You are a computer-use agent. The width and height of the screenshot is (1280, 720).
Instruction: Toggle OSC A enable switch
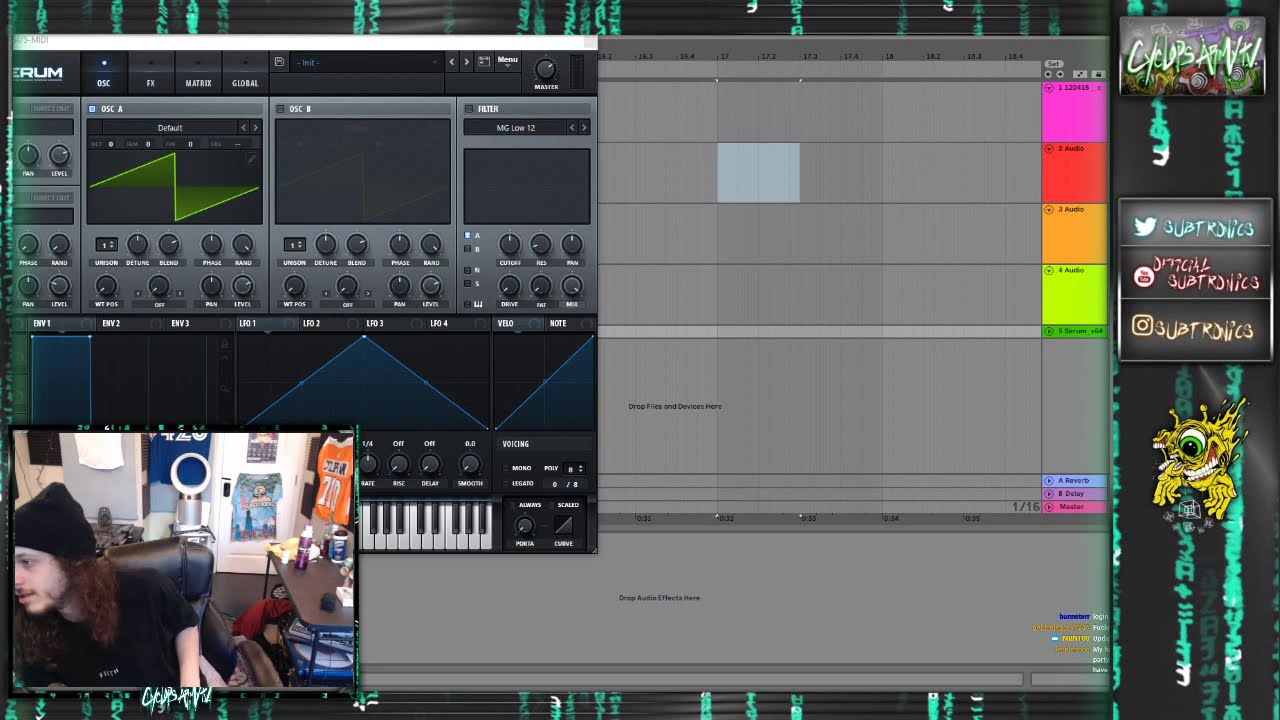tap(92, 109)
